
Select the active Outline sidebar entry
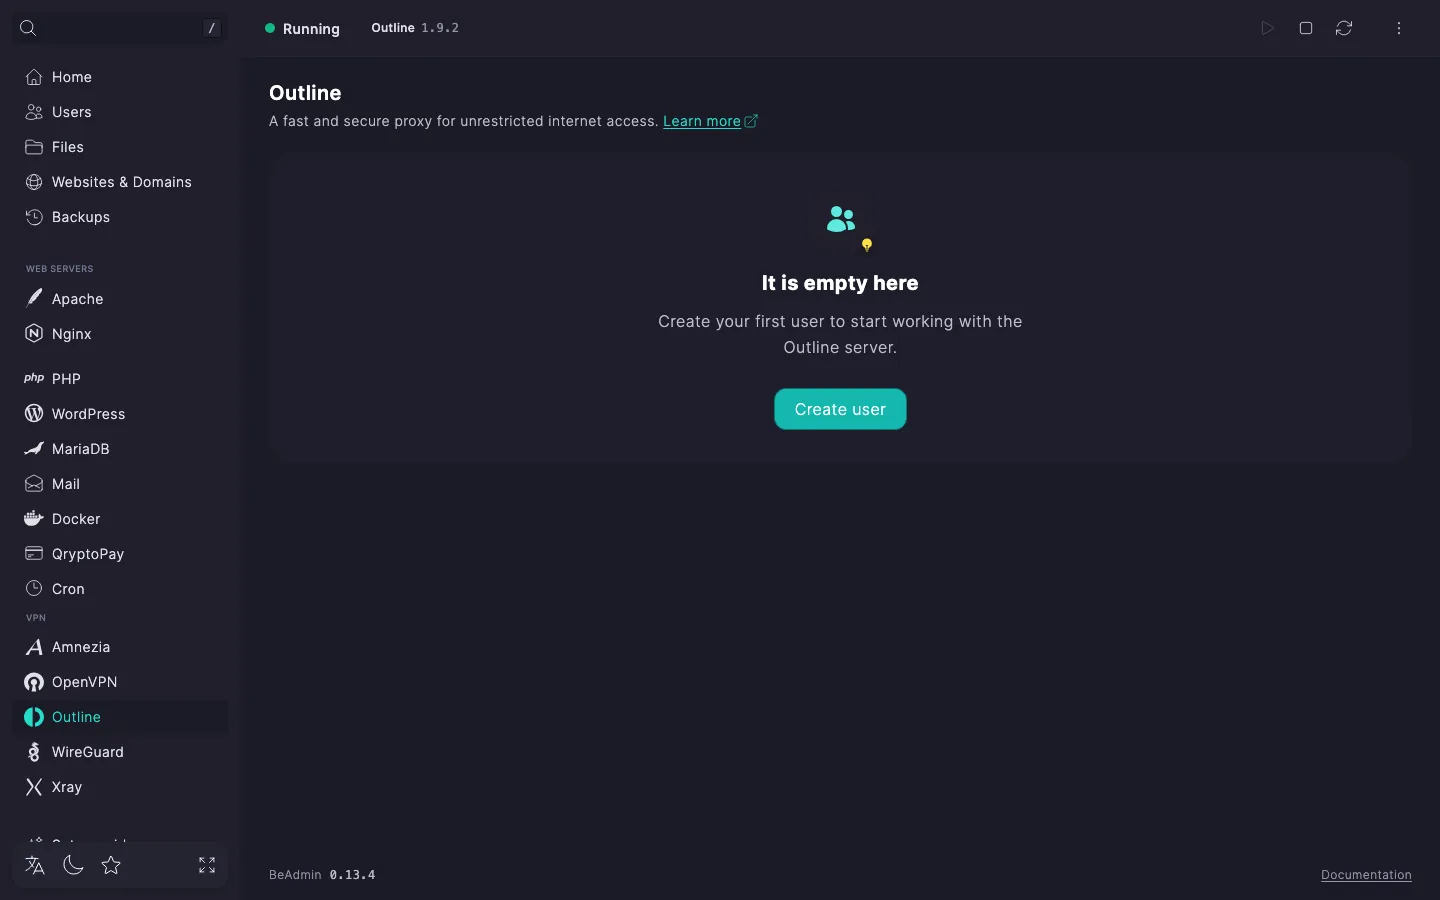pos(120,717)
